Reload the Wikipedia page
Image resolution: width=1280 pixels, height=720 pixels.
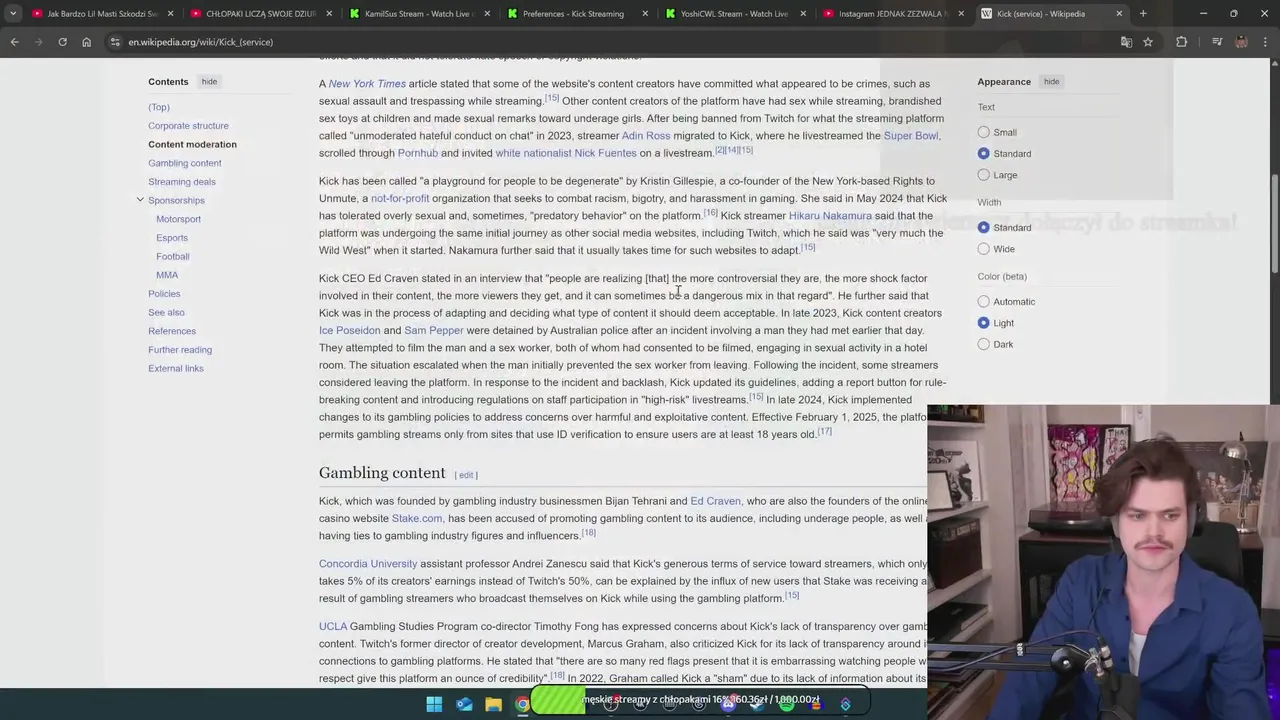pyautogui.click(x=62, y=42)
